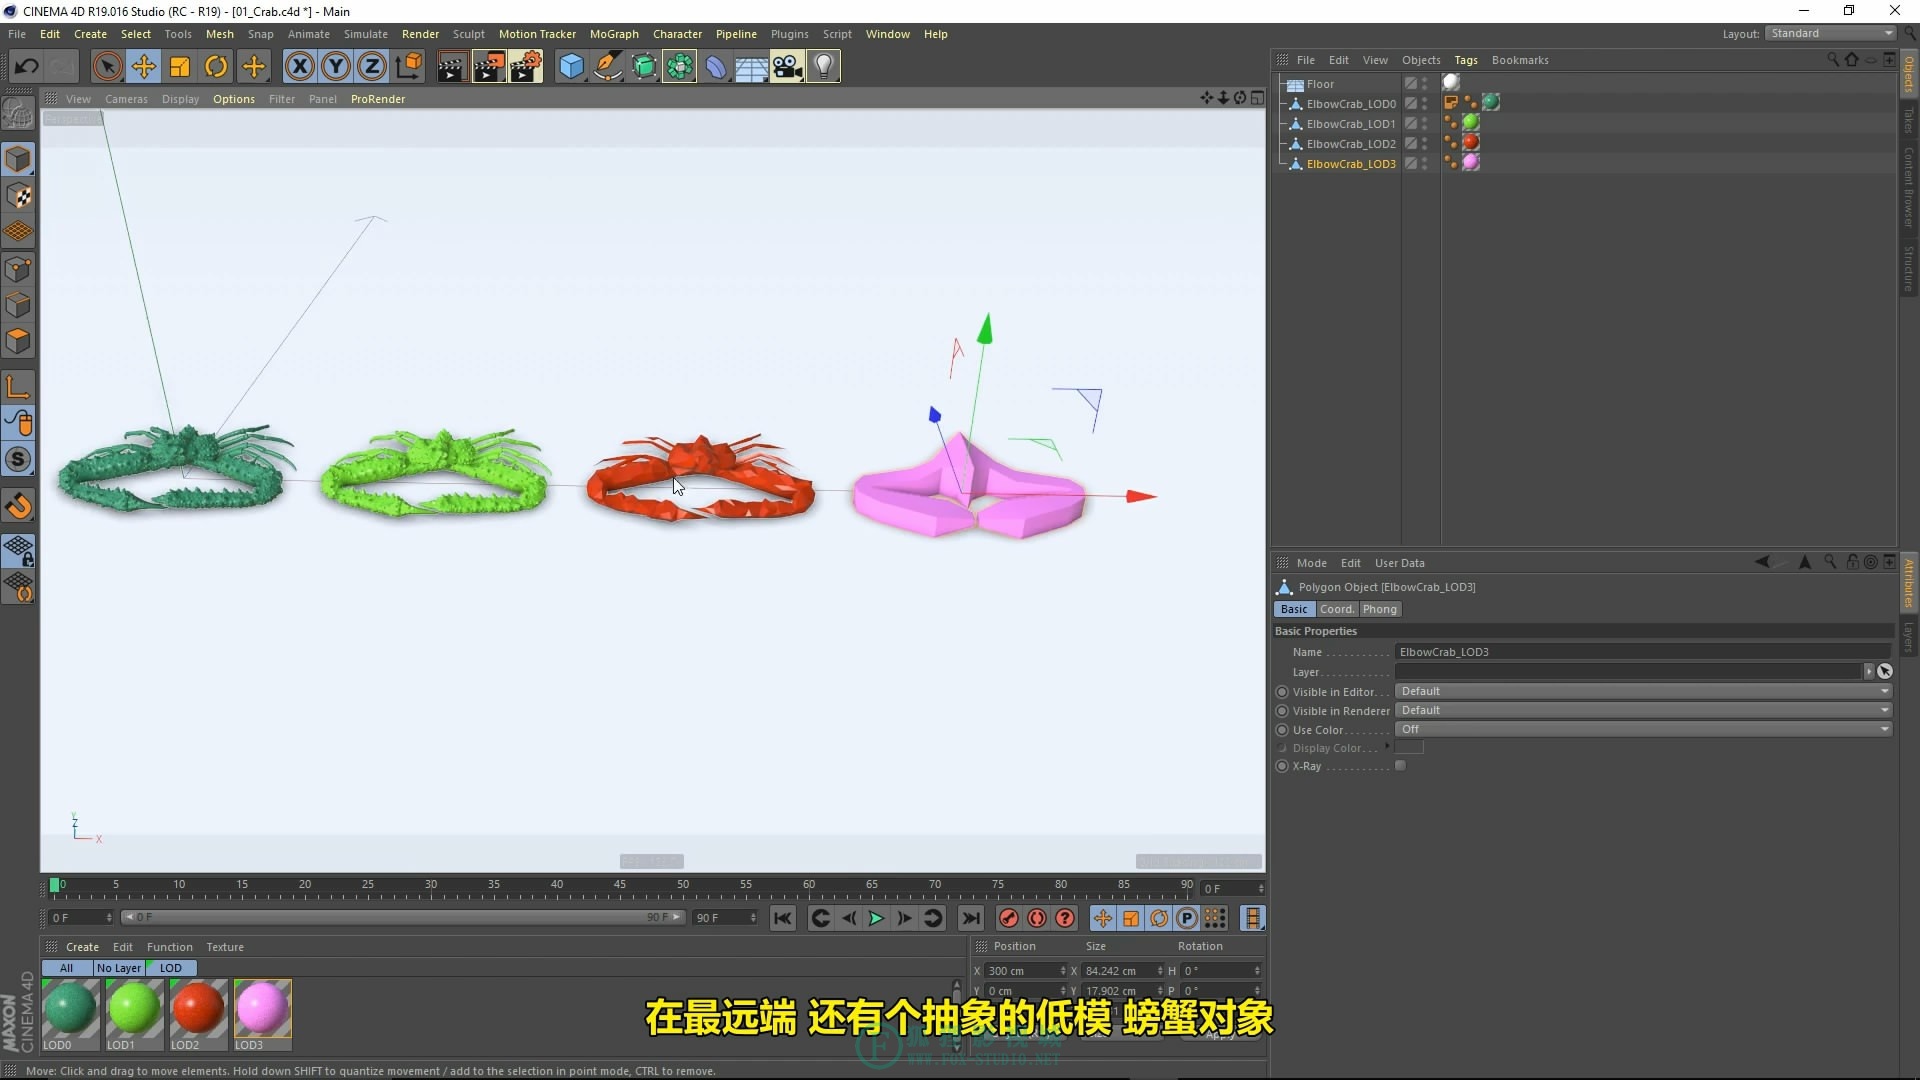Click the Record Active Objects button
Screen dimensions: 1920x1080
pos(1009,918)
